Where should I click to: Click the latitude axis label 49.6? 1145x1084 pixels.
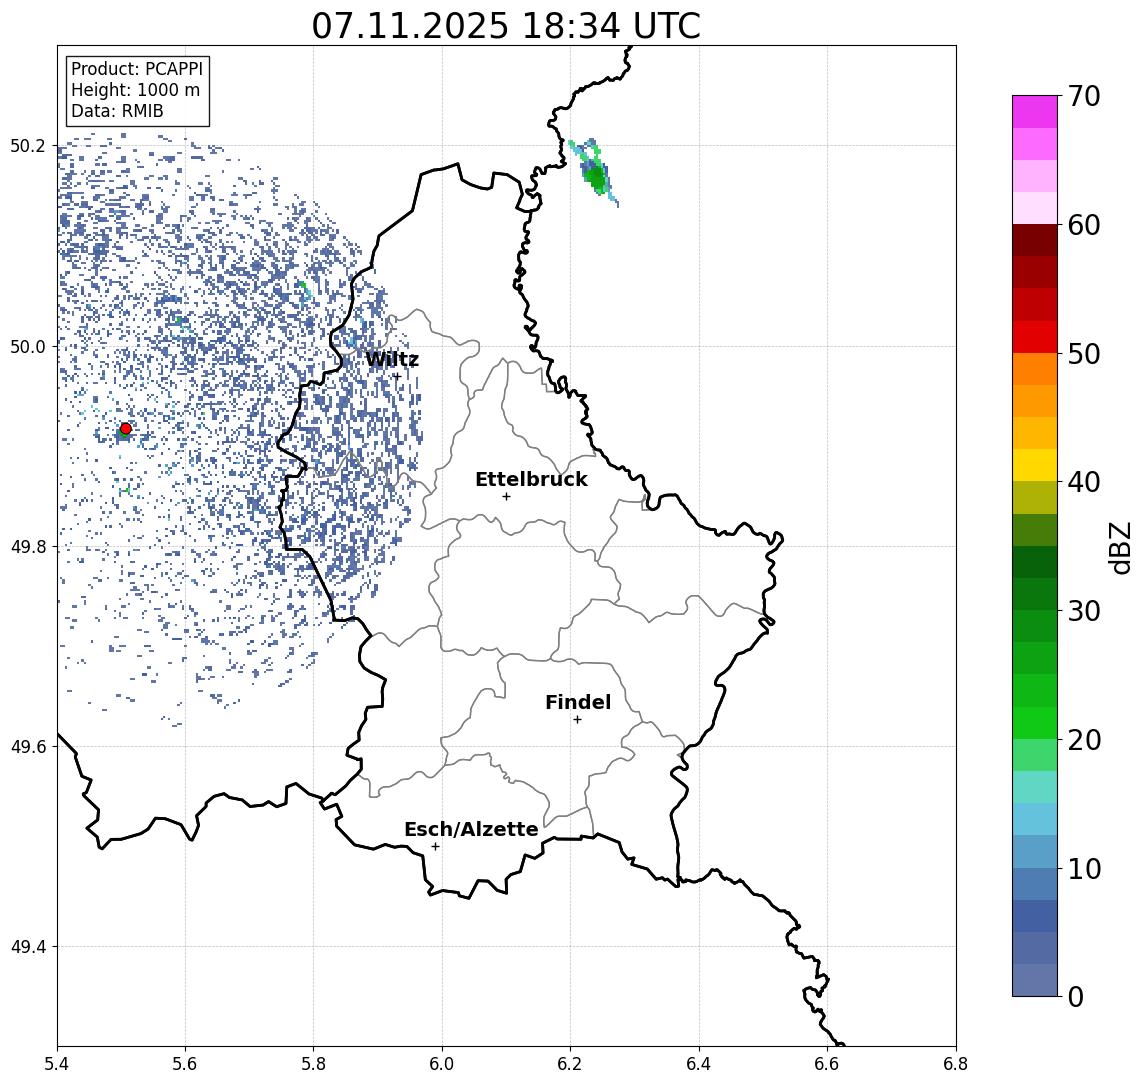pos(27,747)
